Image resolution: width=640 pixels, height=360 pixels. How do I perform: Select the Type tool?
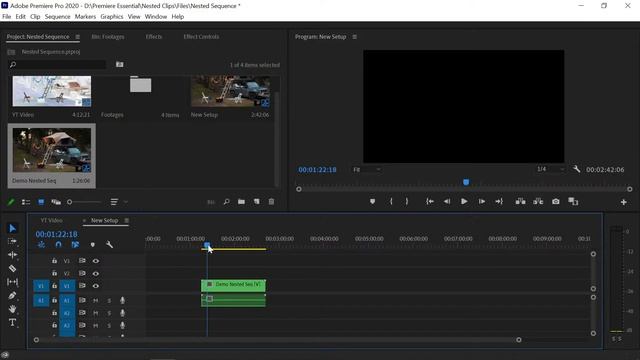tap(13, 322)
